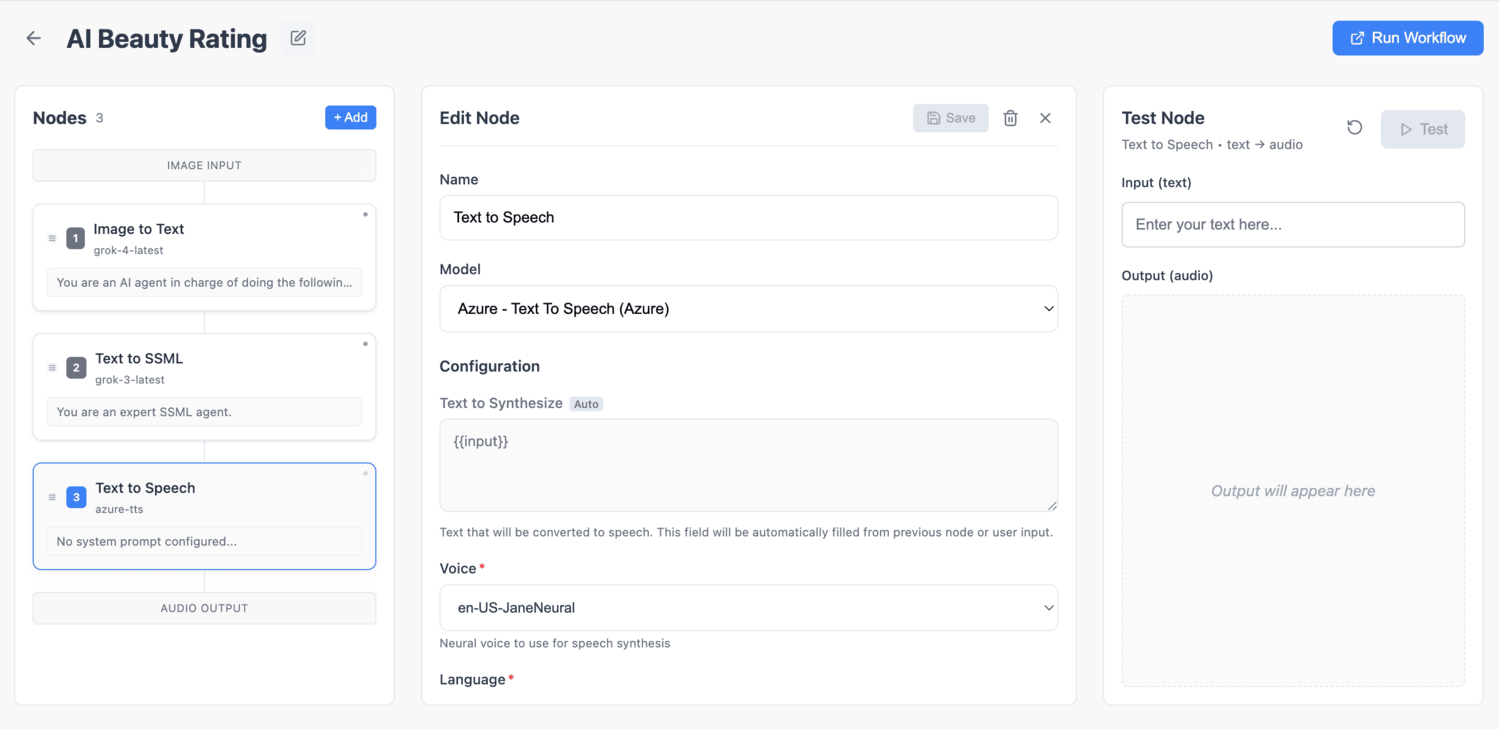This screenshot has width=1499, height=729.
Task: Open the Model dropdown
Action: [748, 309]
